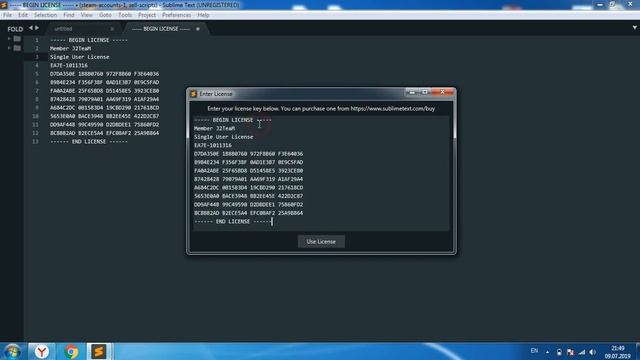Image resolution: width=640 pixels, height=360 pixels.
Task: Expand the second folder in sidebar
Action: (9, 48)
